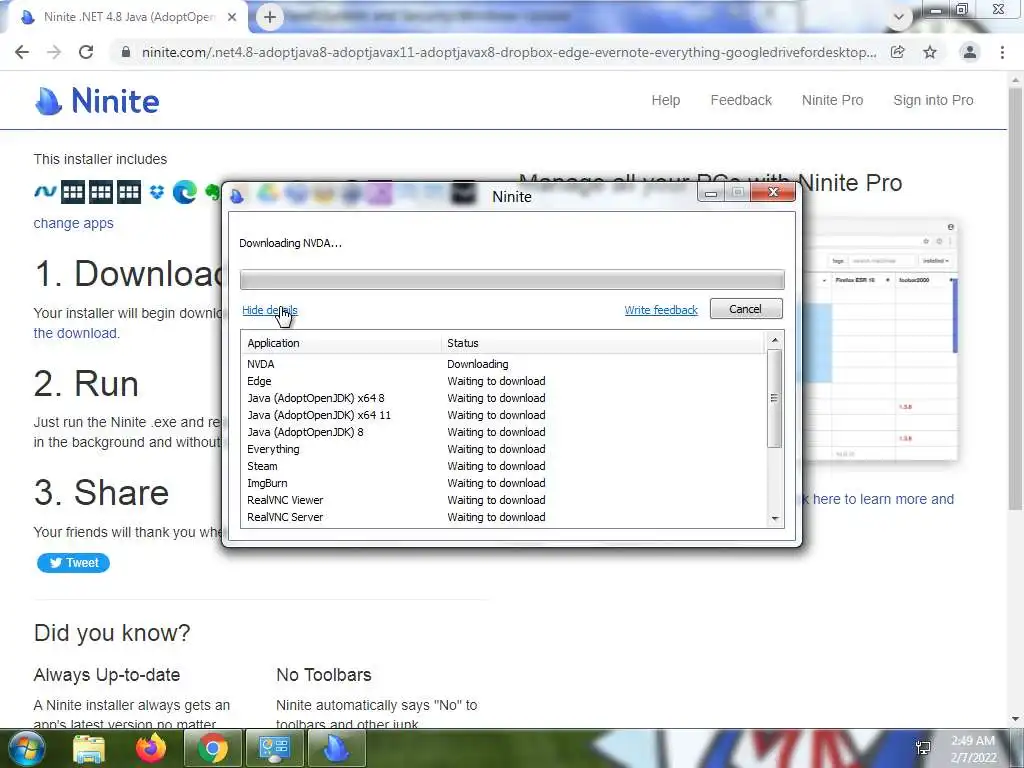Open the Windows Start menu
This screenshot has height=768, width=1024.
(25, 748)
